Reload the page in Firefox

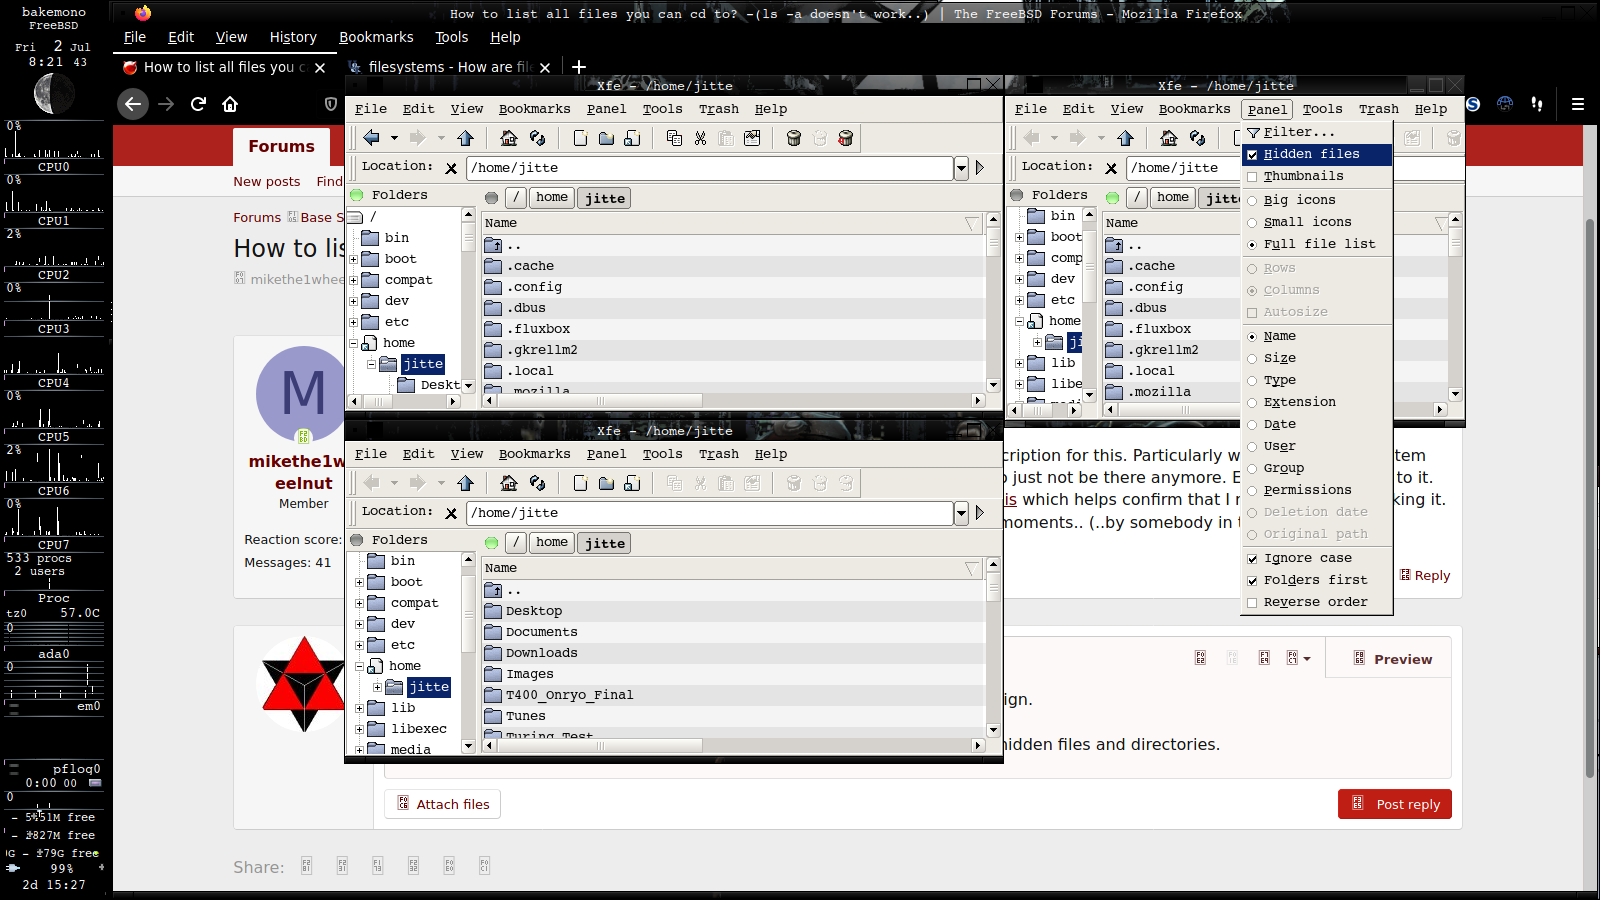coord(198,104)
